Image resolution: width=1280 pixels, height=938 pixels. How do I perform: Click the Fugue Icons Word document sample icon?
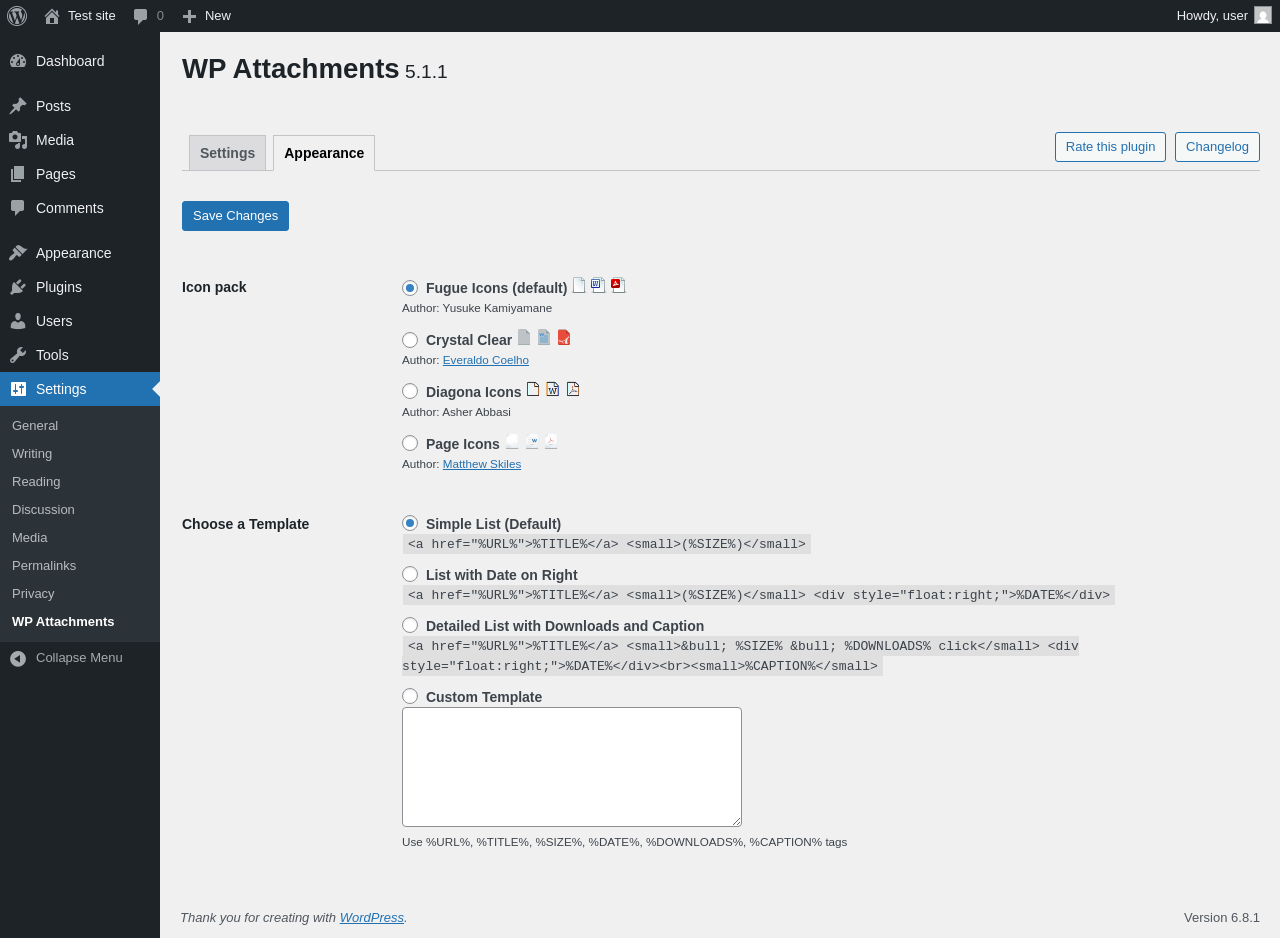coord(598,285)
